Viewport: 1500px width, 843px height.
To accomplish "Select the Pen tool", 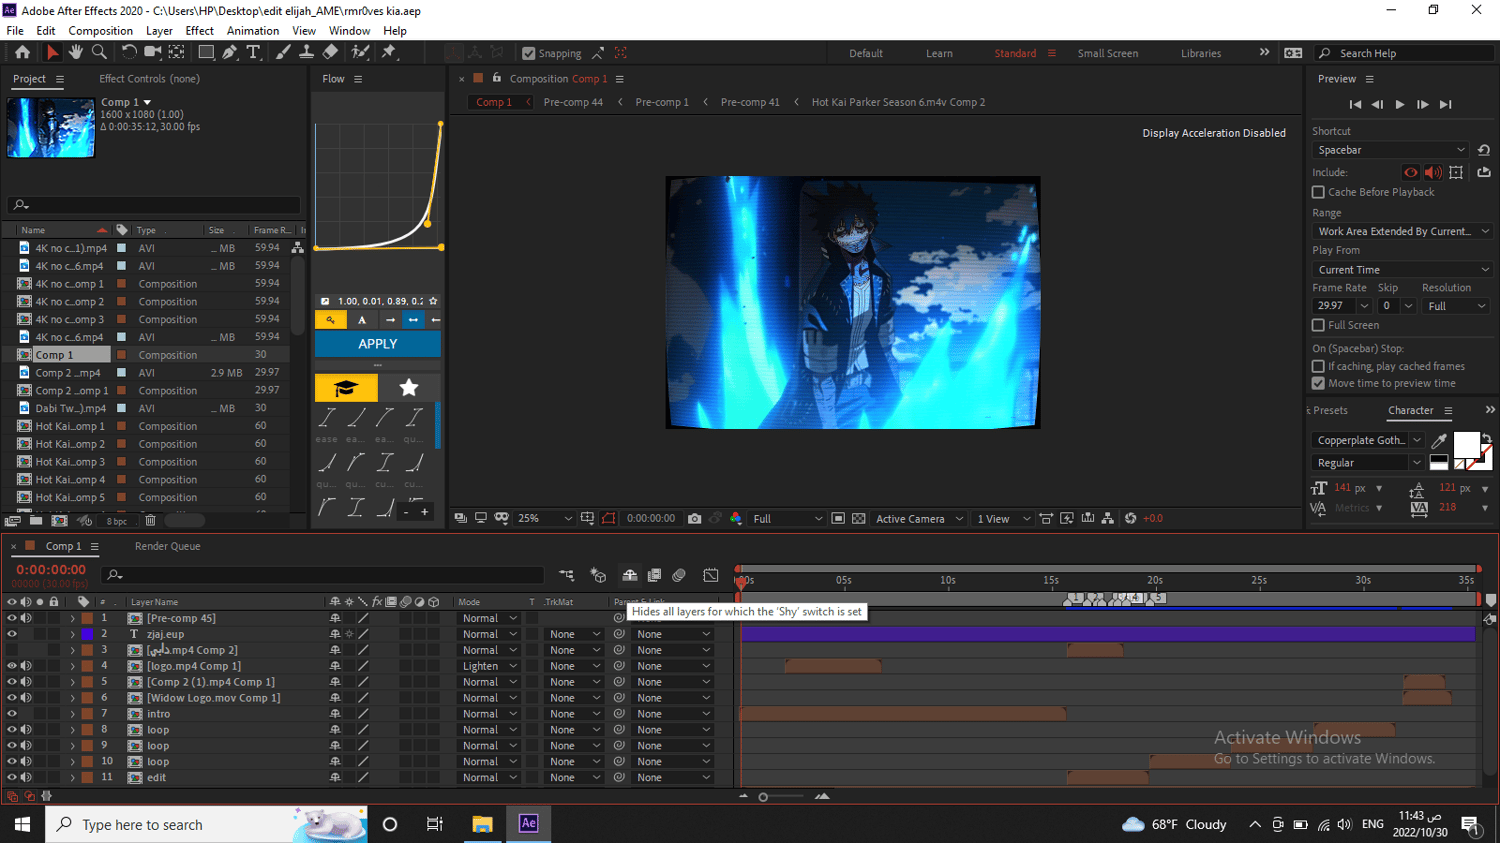I will tap(230, 52).
